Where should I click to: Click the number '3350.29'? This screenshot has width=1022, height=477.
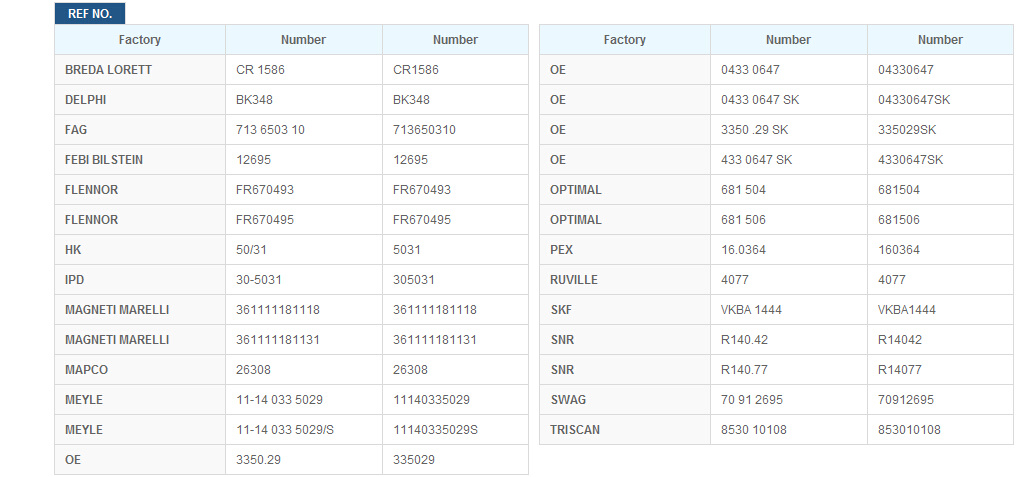tap(258, 459)
